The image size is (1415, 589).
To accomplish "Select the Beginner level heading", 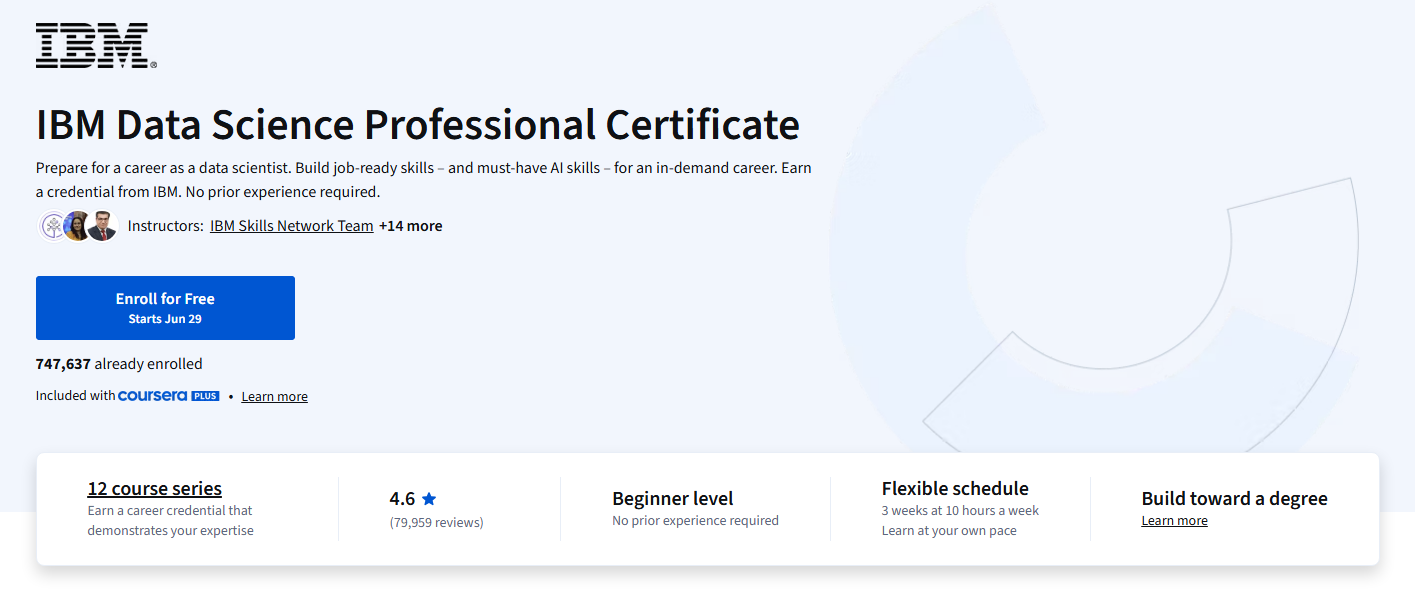I will click(x=672, y=498).
